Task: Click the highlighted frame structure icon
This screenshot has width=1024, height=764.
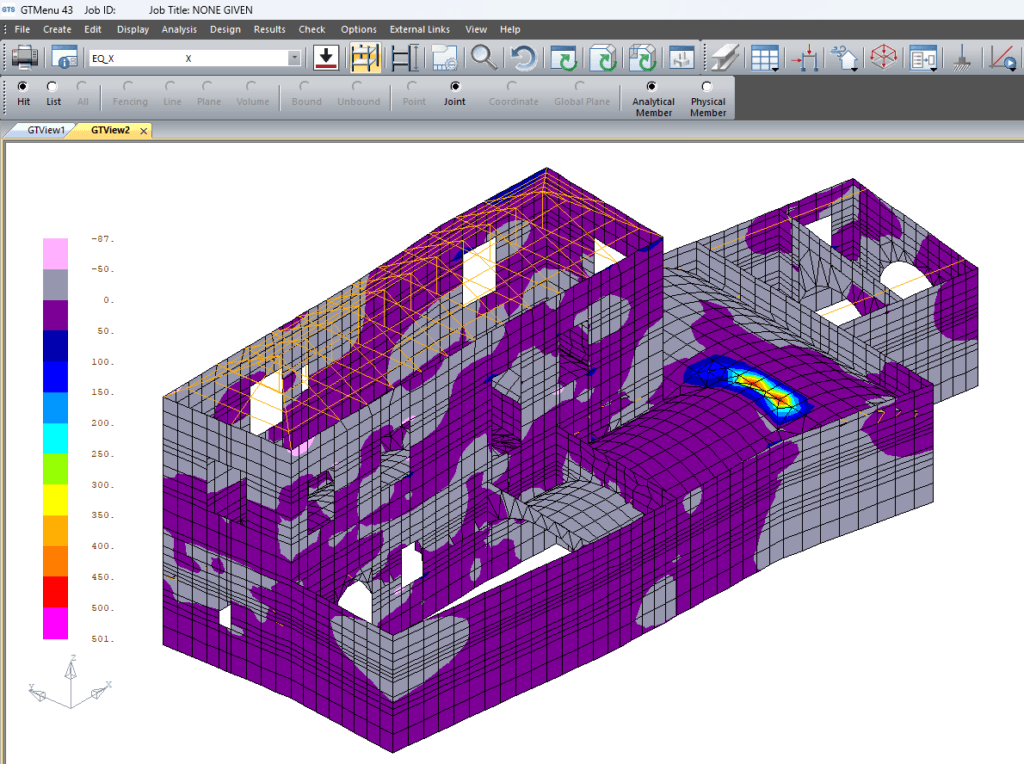Action: tap(364, 58)
